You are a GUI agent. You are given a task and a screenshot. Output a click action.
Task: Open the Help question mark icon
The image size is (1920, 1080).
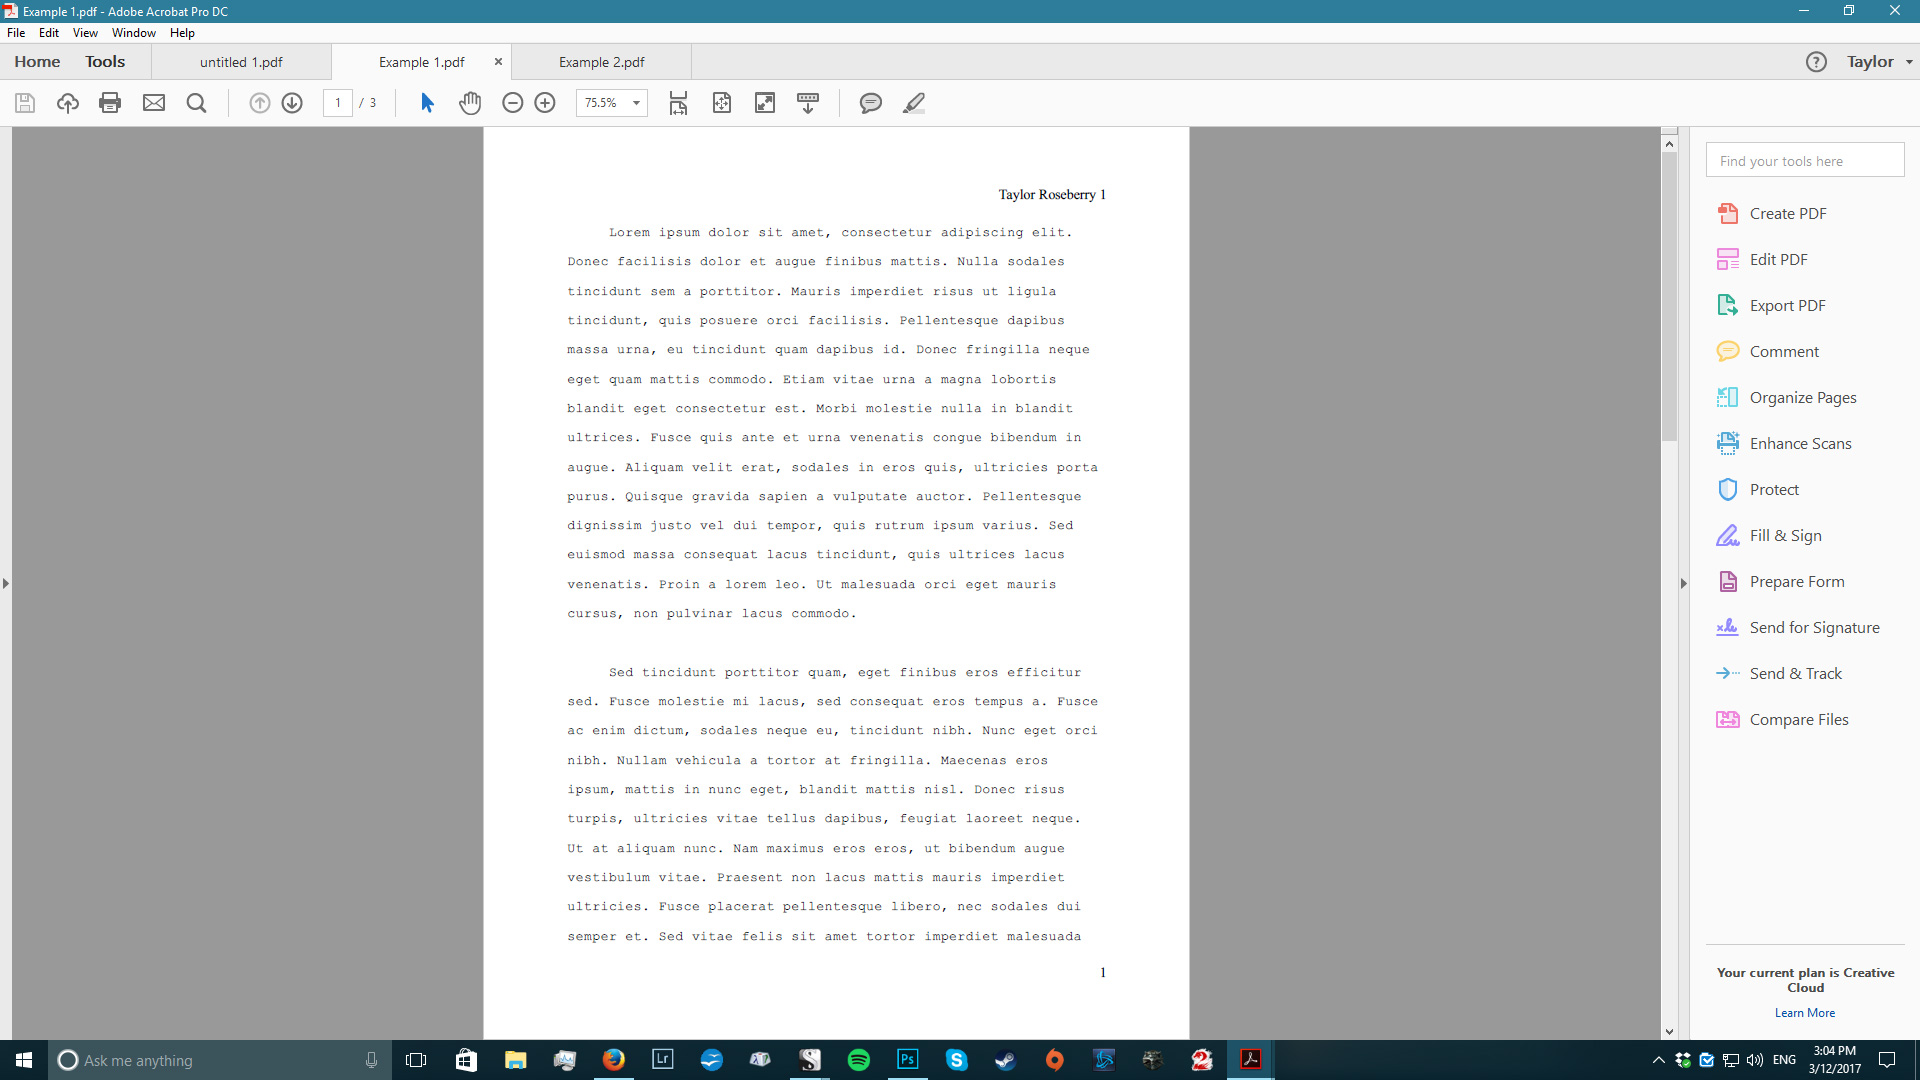pos(1816,62)
